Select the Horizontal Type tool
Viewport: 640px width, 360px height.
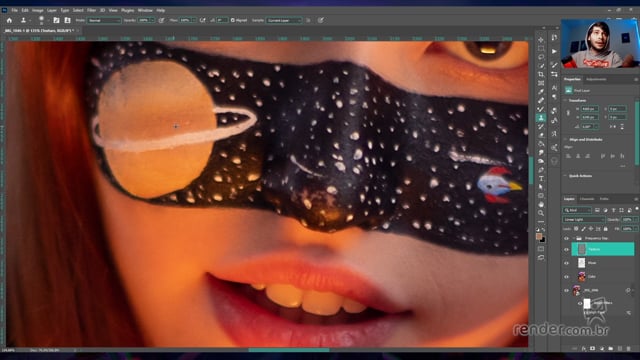coord(541,178)
